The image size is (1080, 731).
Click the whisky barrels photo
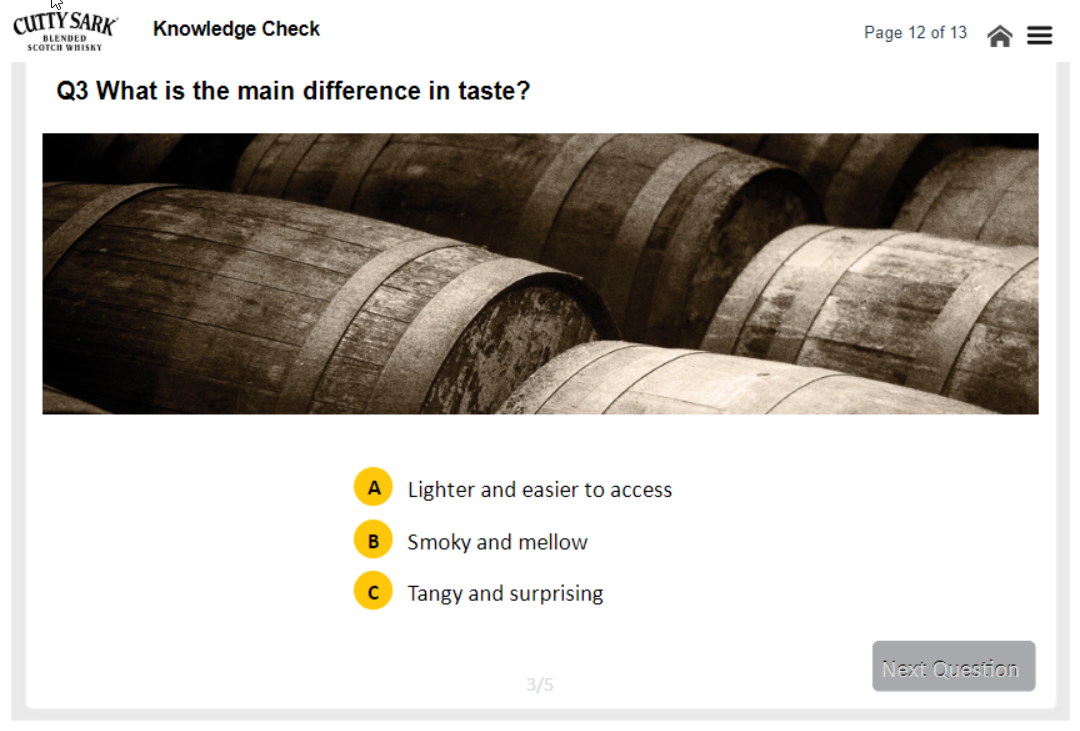[x=540, y=273]
